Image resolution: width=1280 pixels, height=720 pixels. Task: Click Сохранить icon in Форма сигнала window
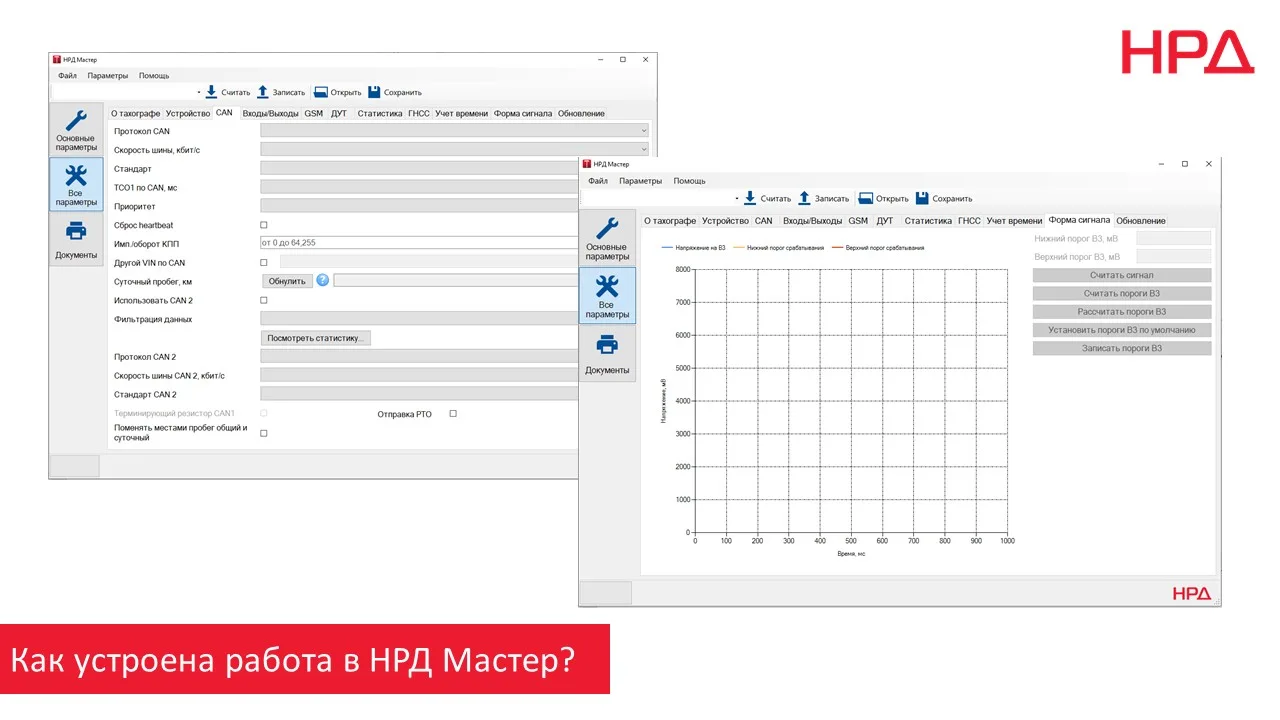point(922,198)
